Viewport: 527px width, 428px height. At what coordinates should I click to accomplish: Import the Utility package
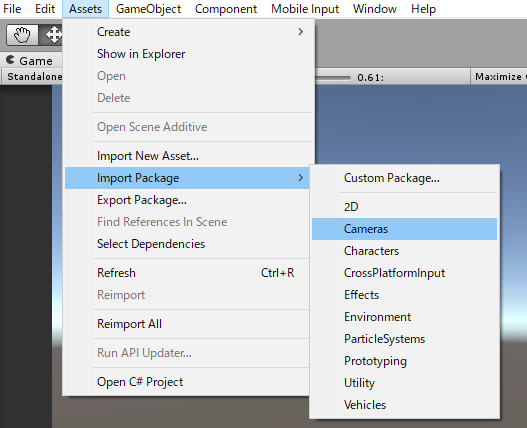pos(404,383)
